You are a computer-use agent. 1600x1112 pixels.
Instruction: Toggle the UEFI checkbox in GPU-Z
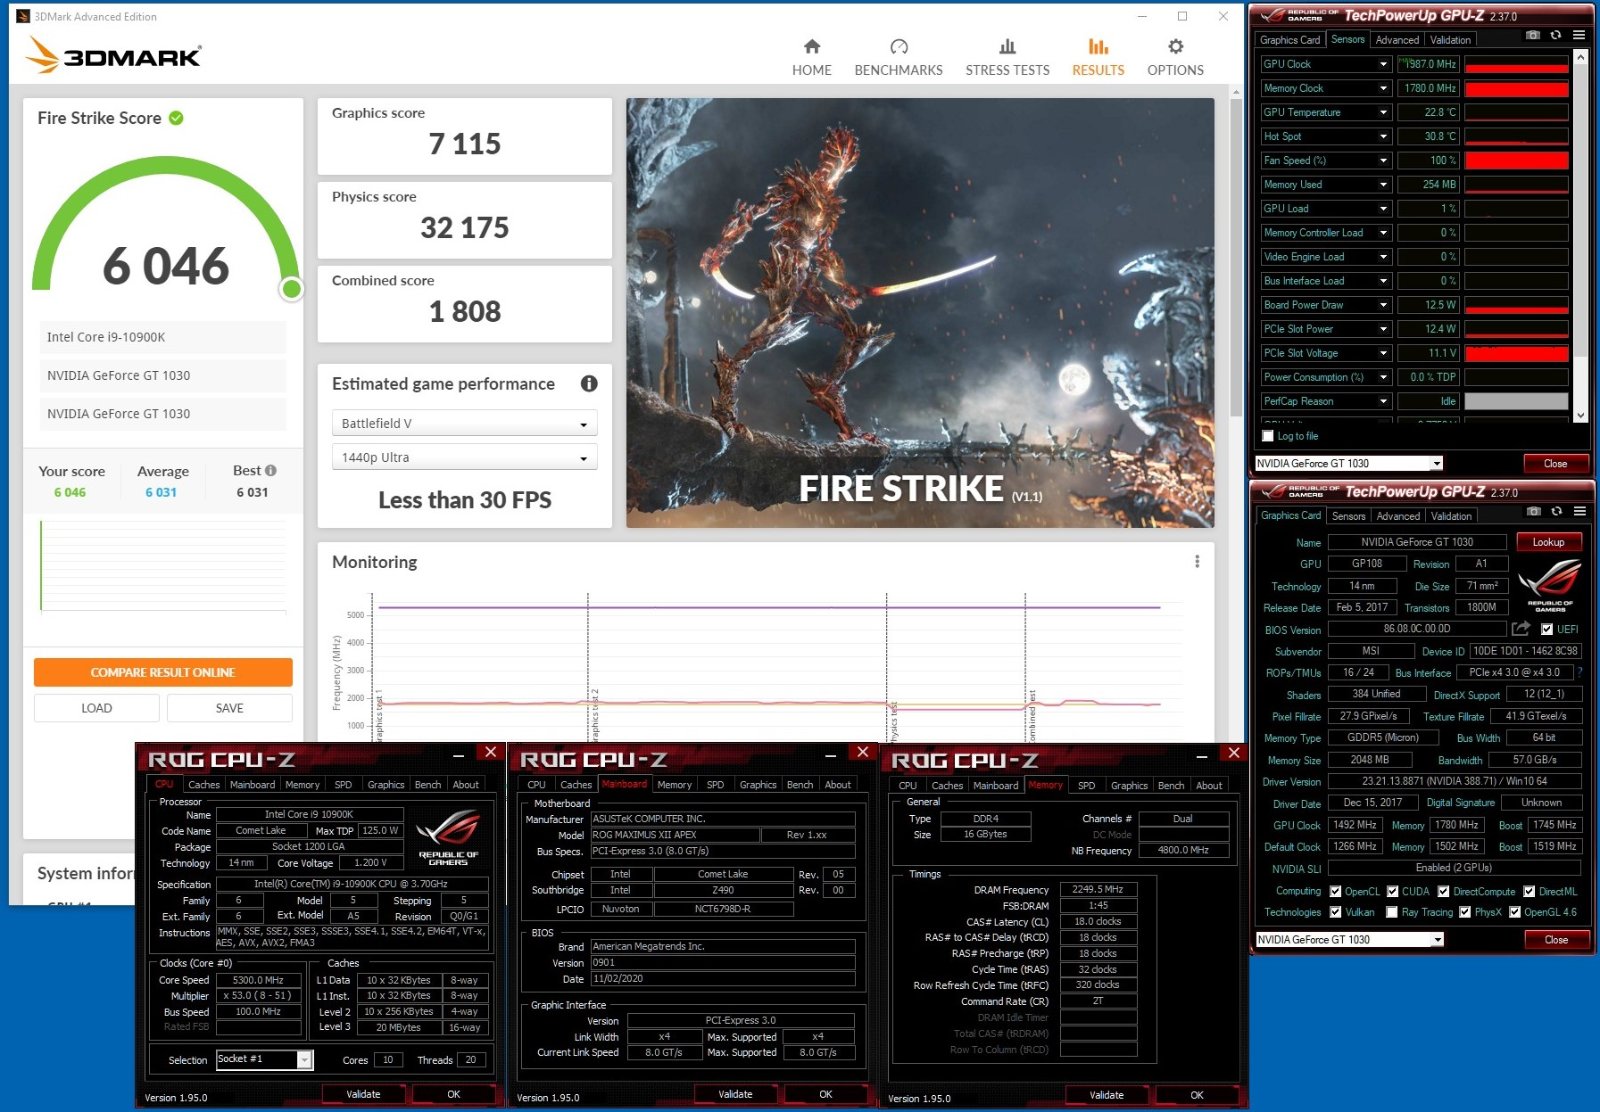[x=1547, y=629]
